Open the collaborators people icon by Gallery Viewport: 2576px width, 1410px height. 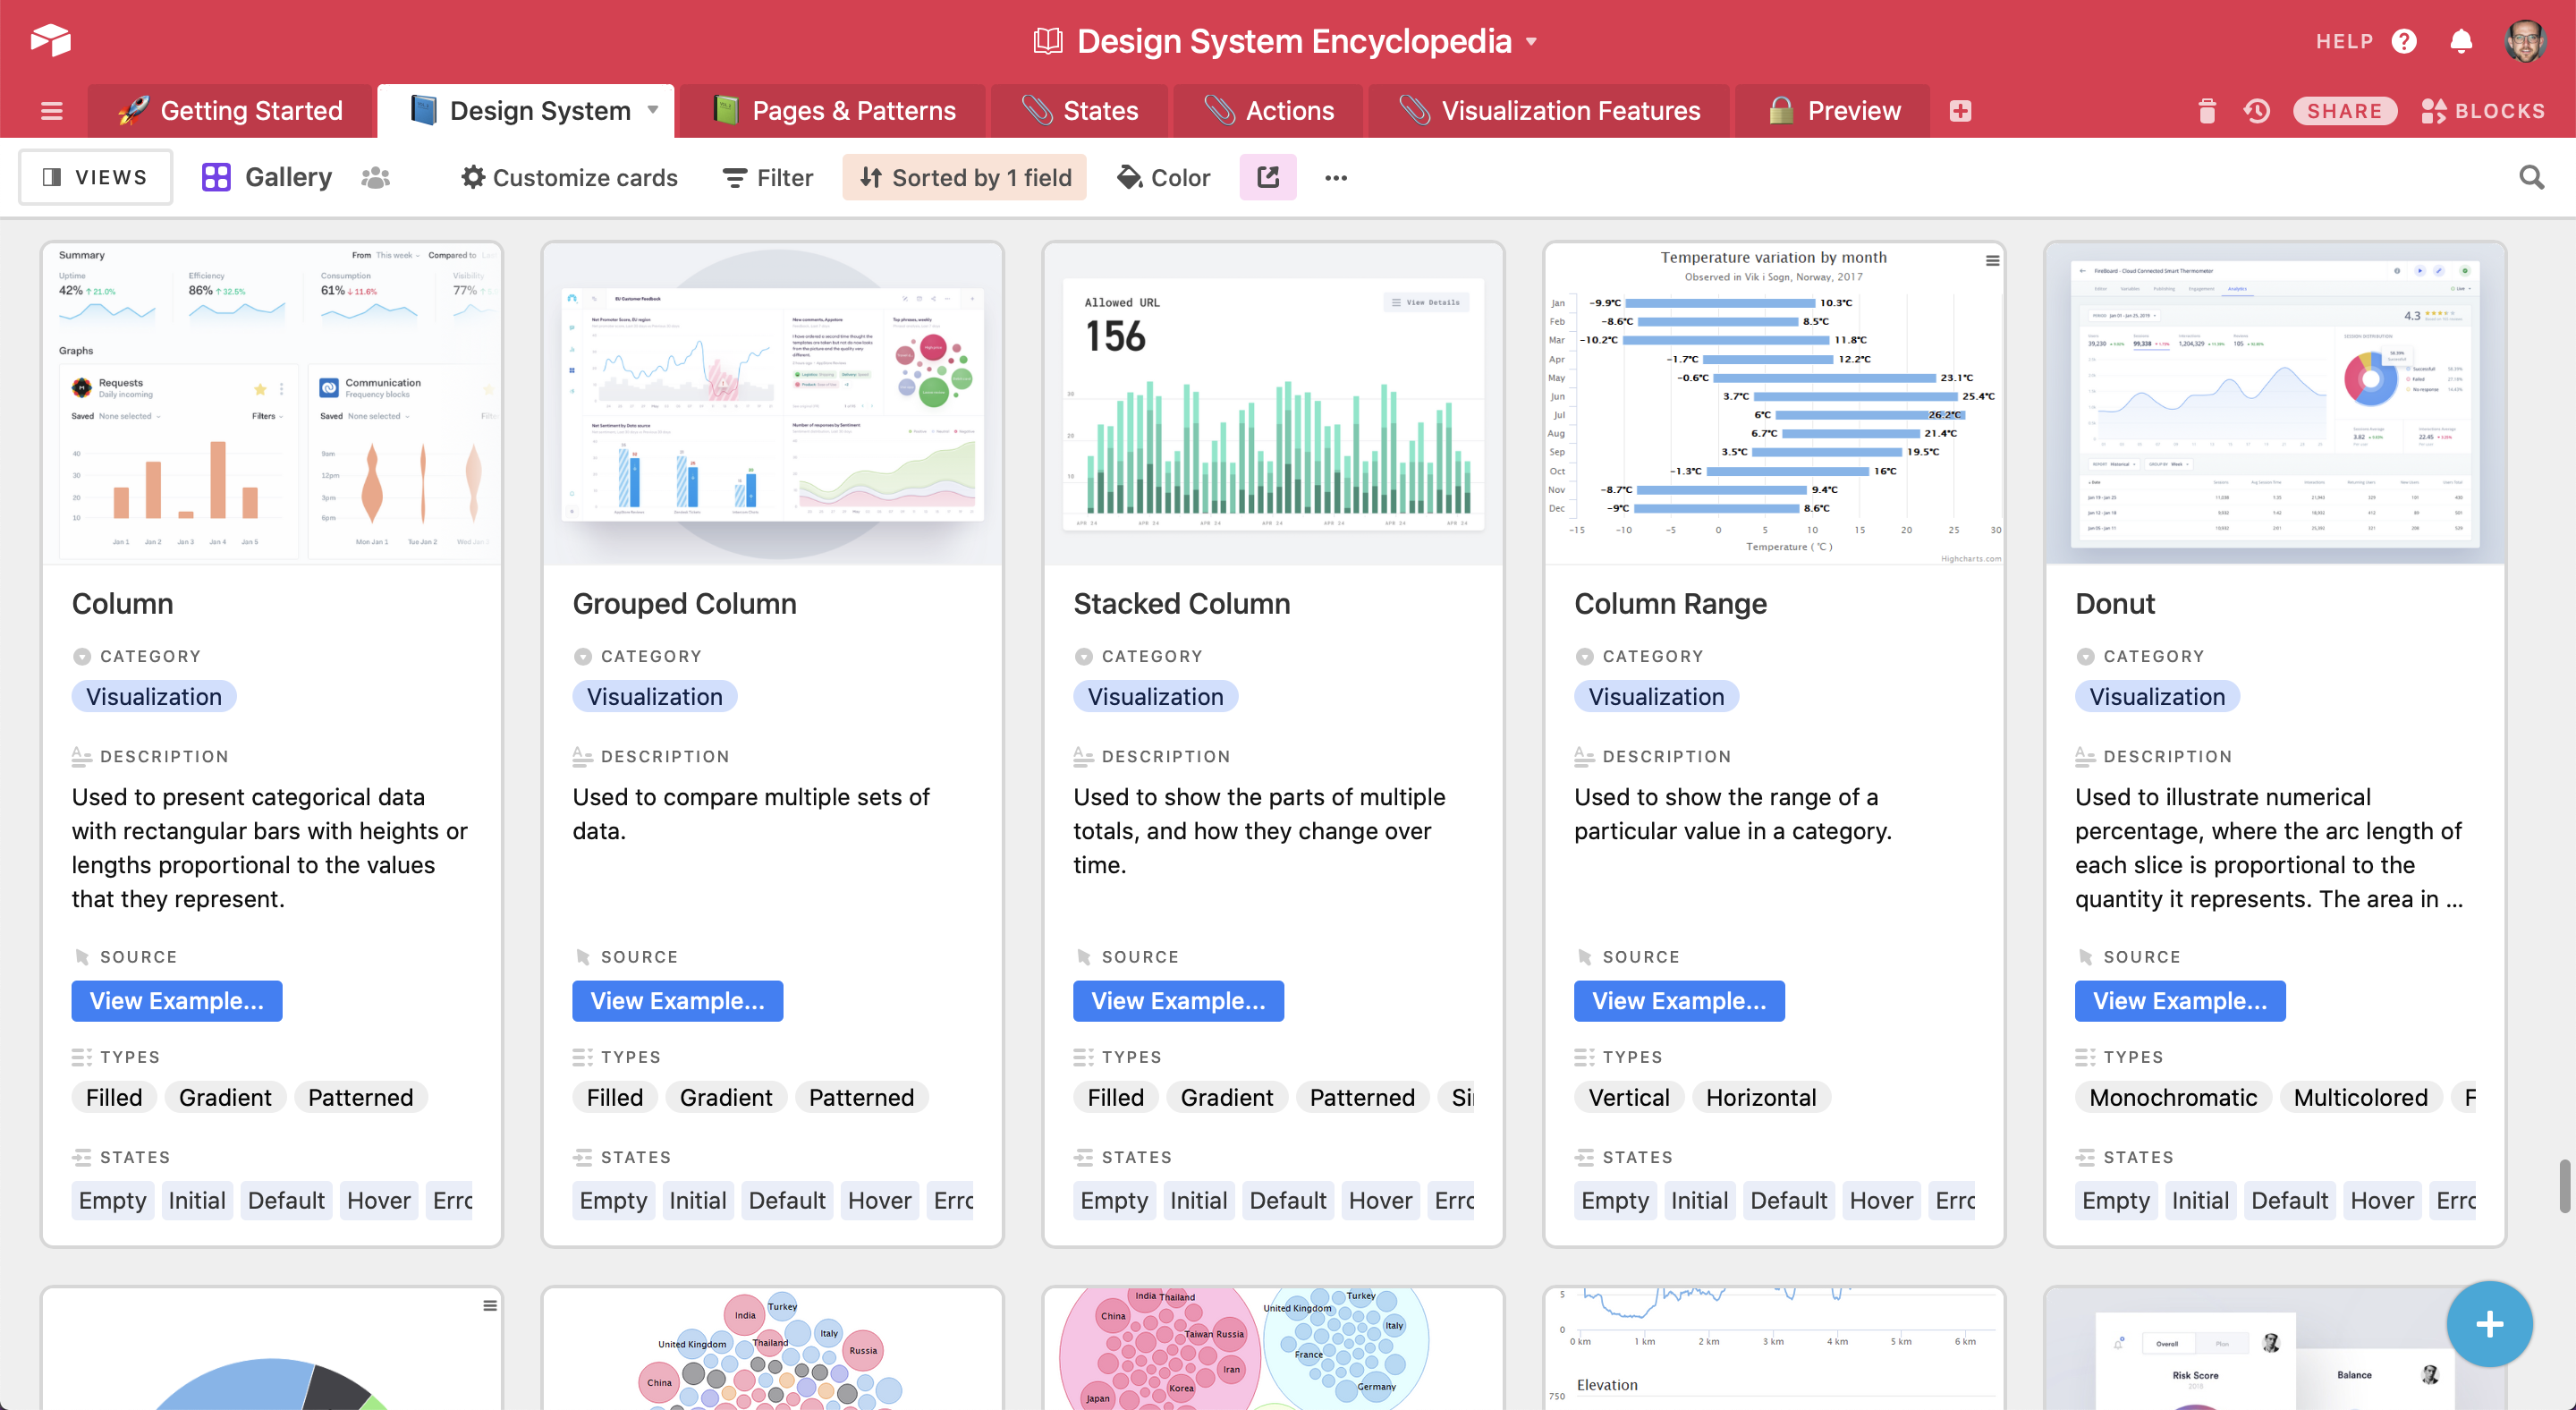coord(375,177)
